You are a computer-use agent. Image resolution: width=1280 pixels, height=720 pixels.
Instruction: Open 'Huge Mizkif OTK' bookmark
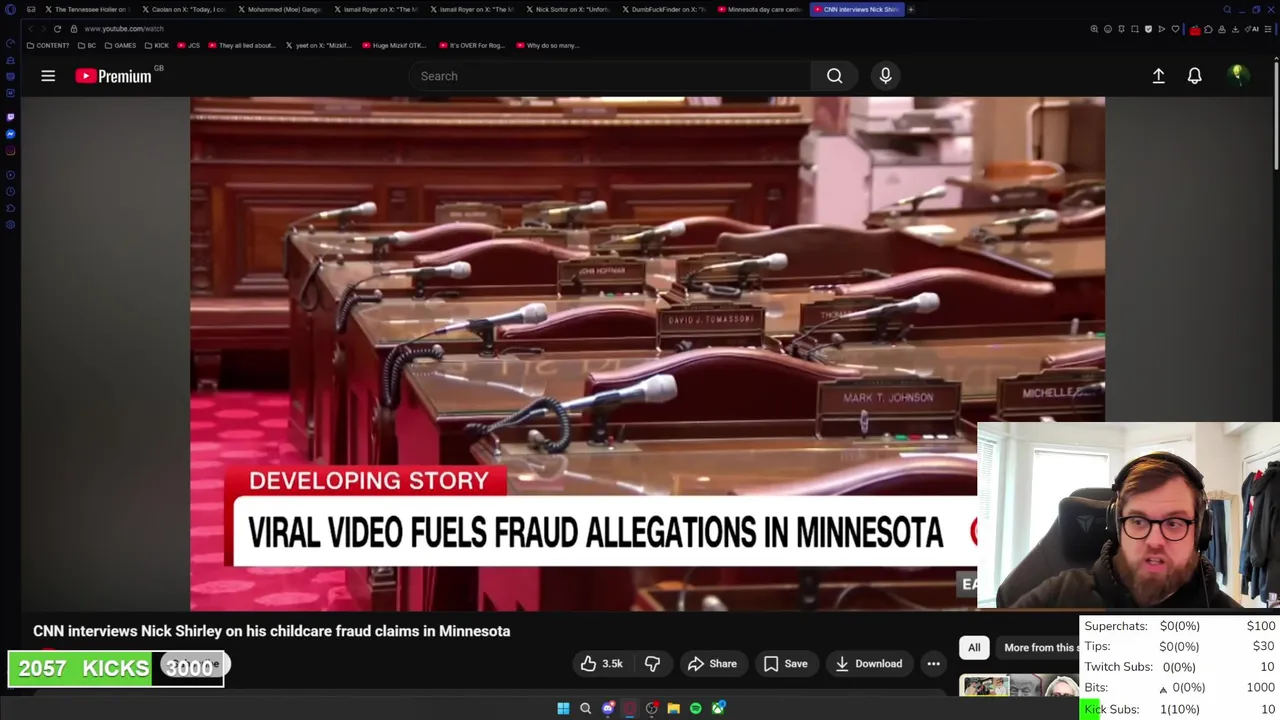click(394, 45)
